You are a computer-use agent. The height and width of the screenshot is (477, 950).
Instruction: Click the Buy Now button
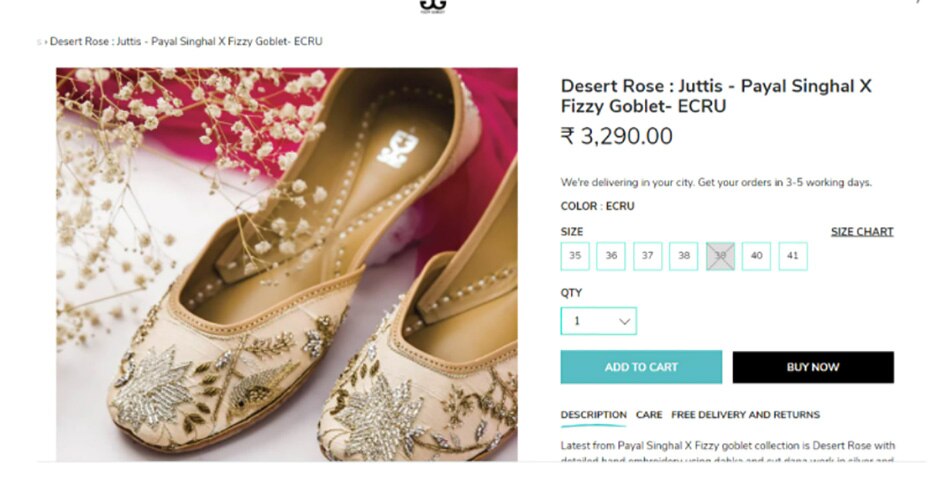point(812,367)
